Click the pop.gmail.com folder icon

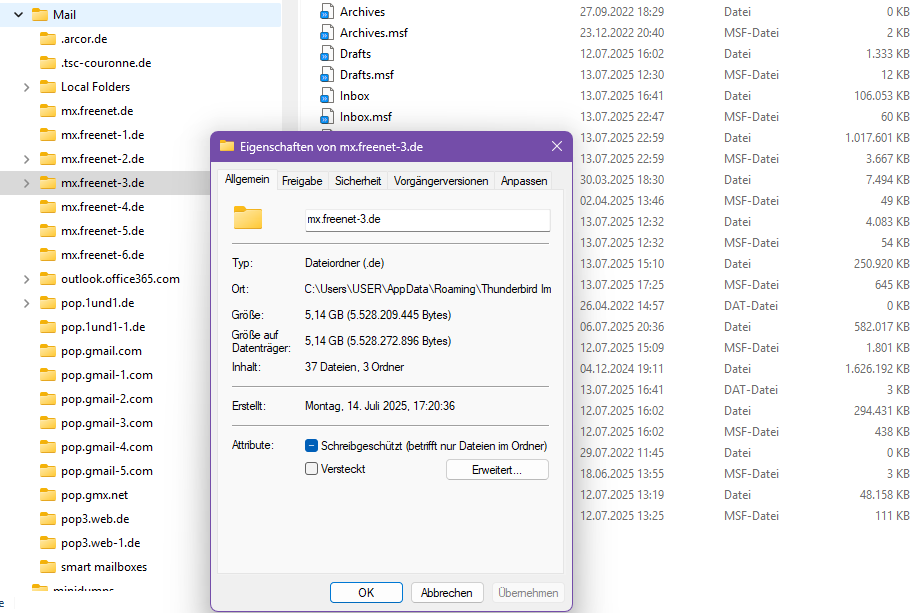[x=47, y=351]
